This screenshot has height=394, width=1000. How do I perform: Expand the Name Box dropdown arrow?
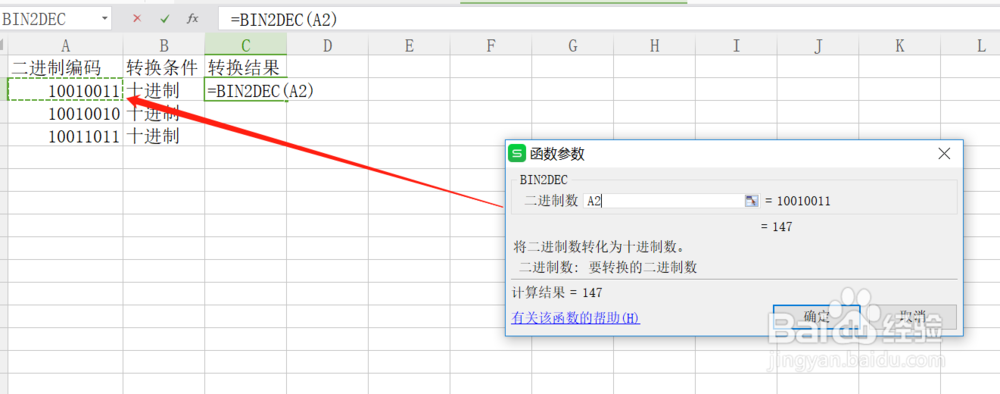tap(105, 19)
